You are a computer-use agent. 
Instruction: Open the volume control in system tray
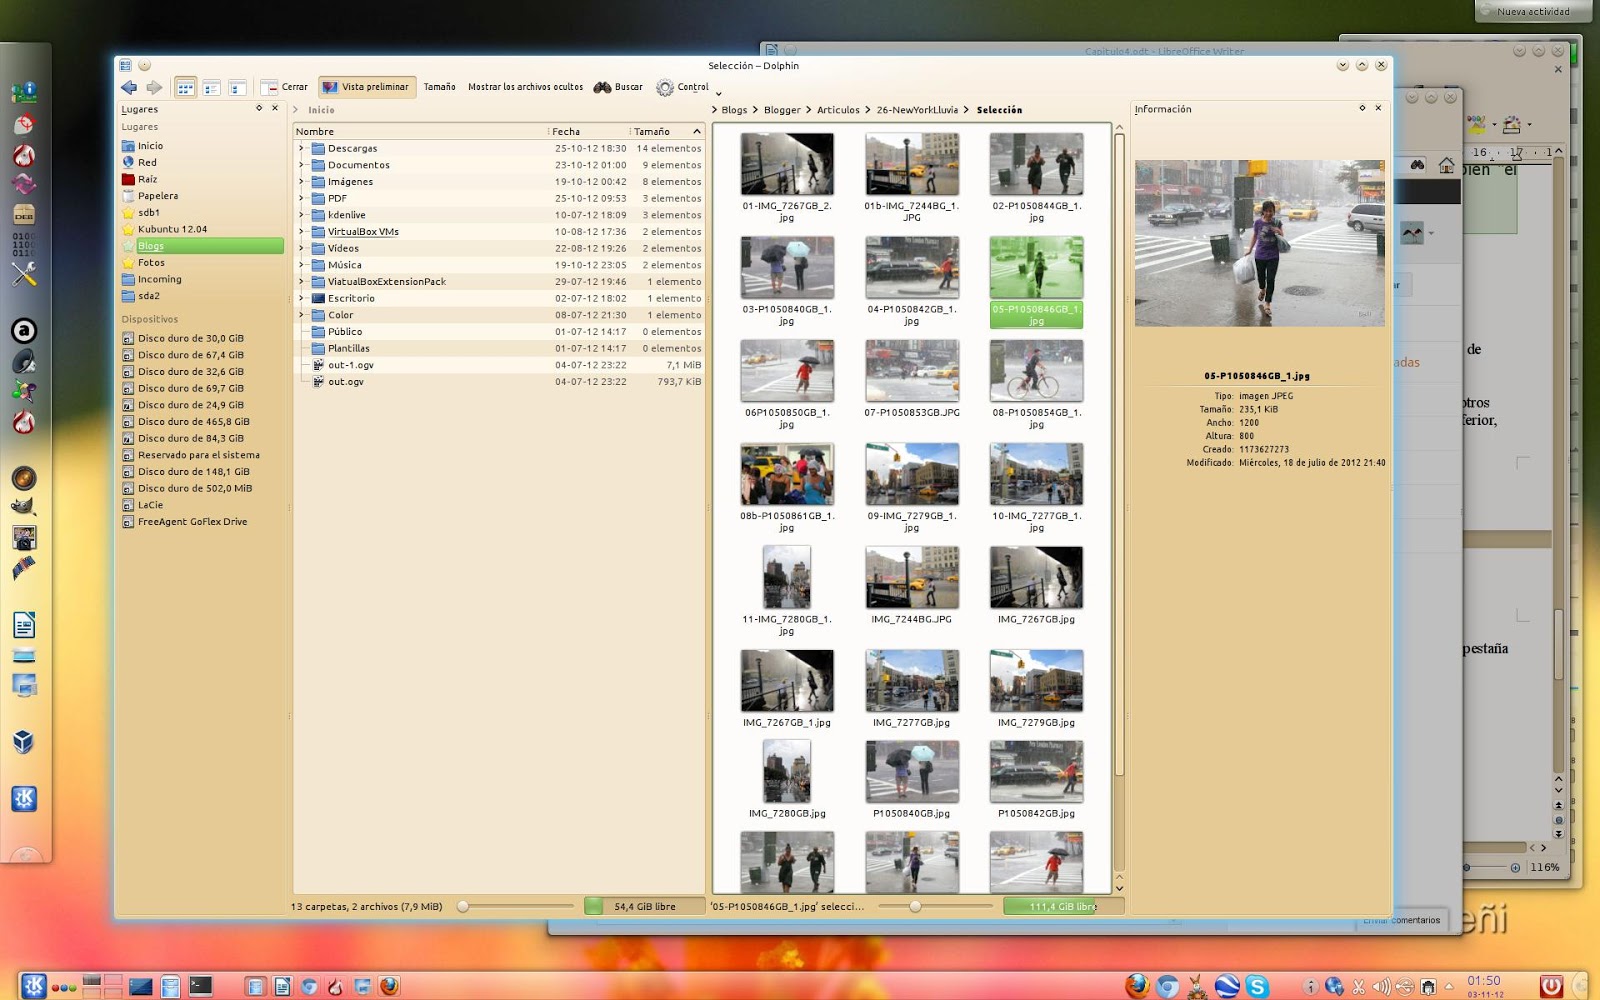1381,987
